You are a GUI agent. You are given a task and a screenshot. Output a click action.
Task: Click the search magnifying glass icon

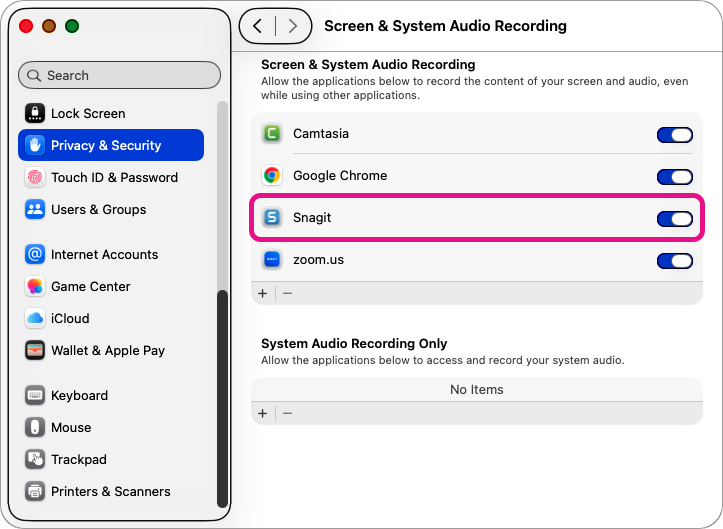click(x=34, y=75)
